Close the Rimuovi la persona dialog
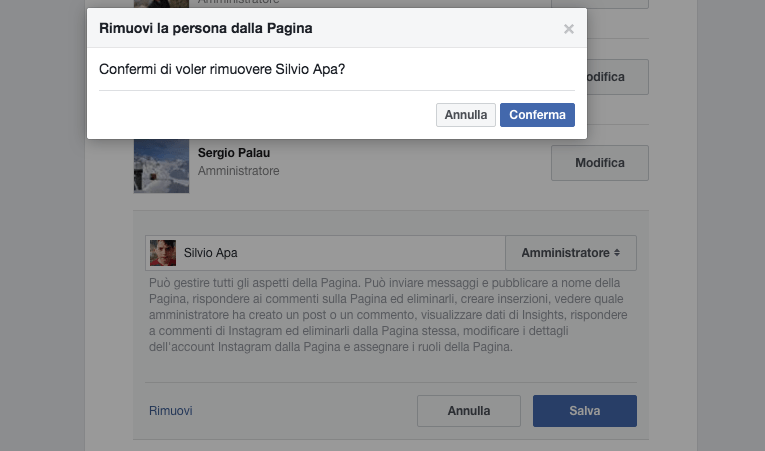The image size is (765, 451). [568, 29]
